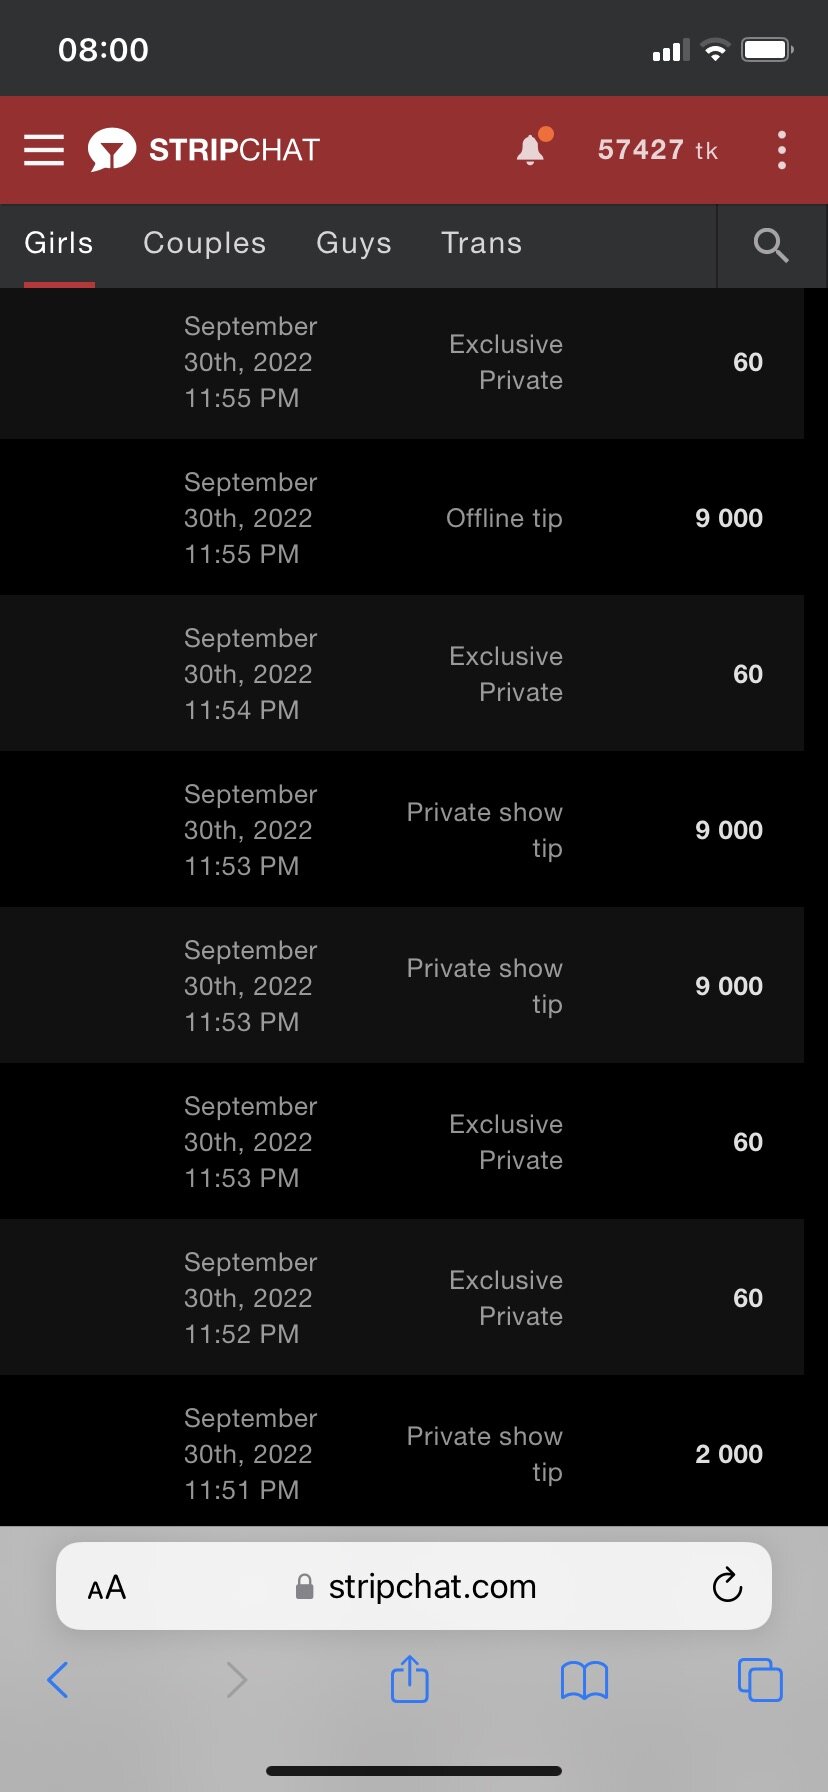Select the Offline tip 9 000 transaction
This screenshot has height=1792, width=828.
point(402,518)
